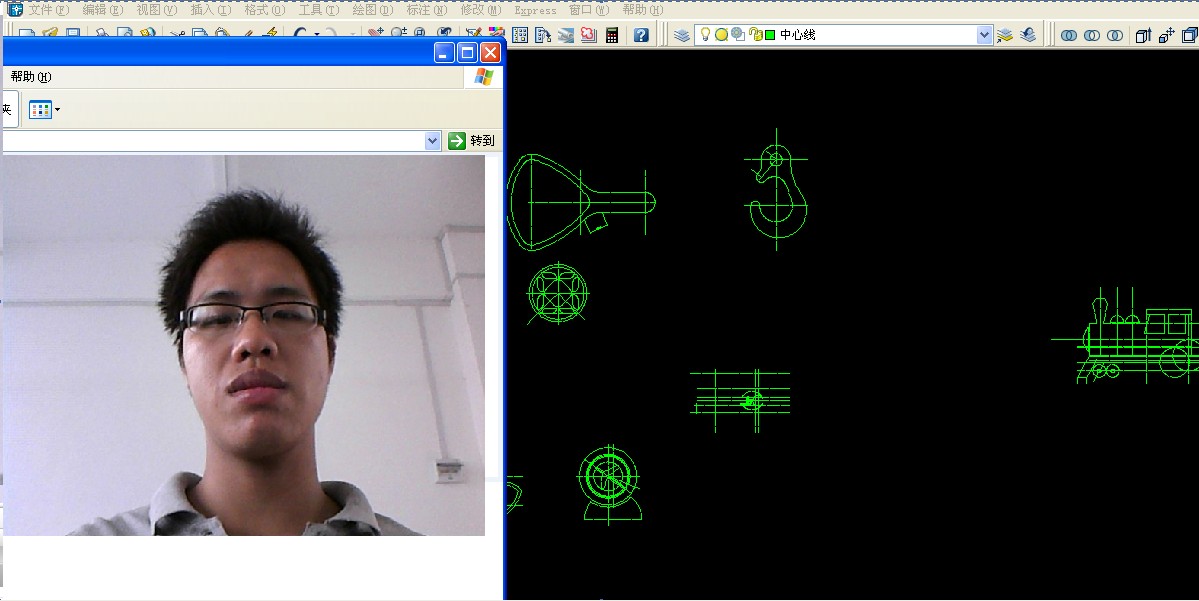This screenshot has height=601, width=1199.
Task: Toggle the layer on/off lightbulb
Action: click(705, 35)
